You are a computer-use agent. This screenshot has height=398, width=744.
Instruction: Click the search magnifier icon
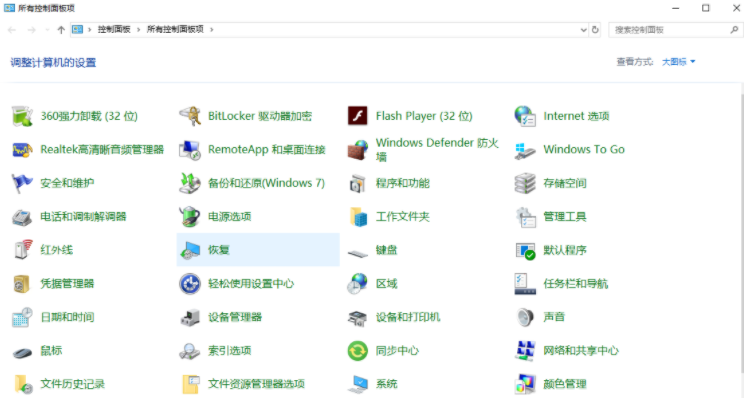click(x=734, y=30)
